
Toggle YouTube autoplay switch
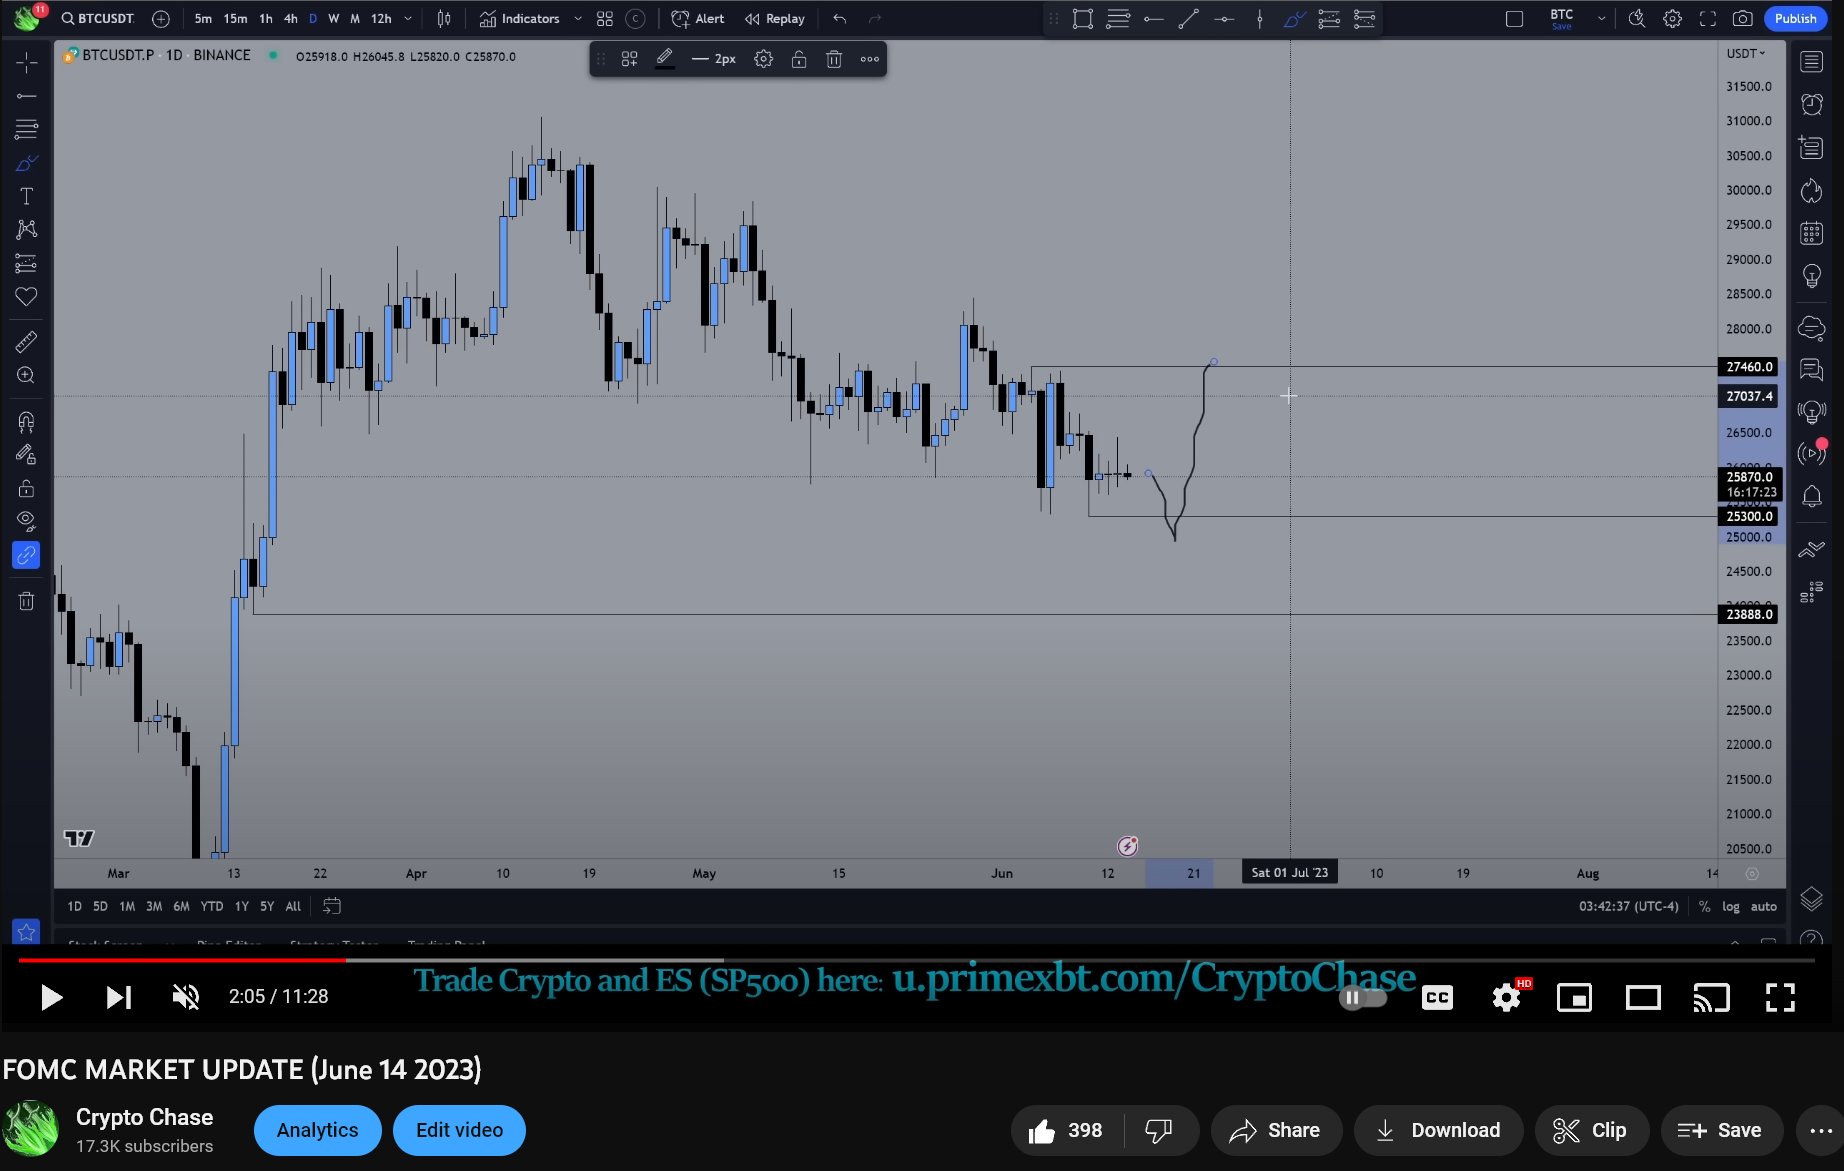click(1363, 997)
